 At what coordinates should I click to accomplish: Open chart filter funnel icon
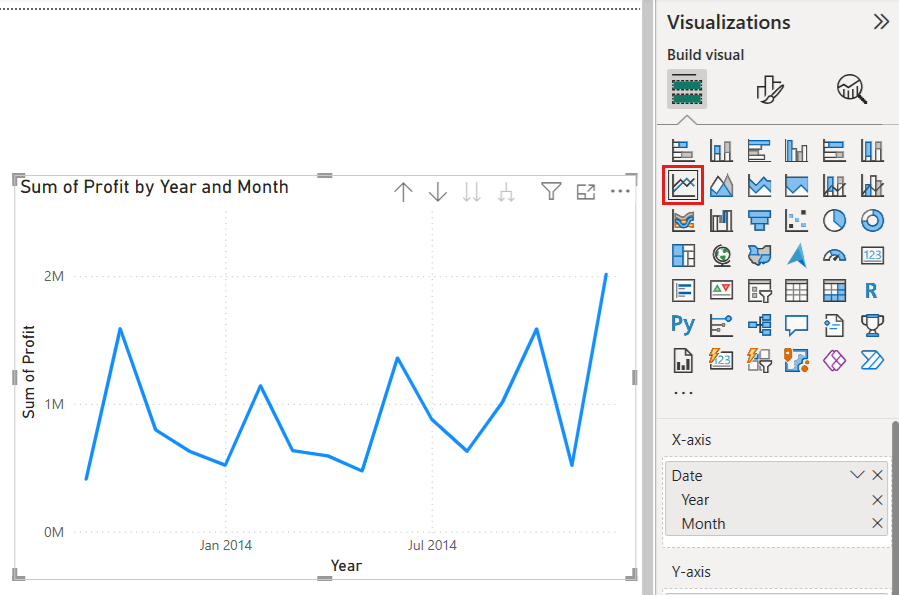coord(551,191)
